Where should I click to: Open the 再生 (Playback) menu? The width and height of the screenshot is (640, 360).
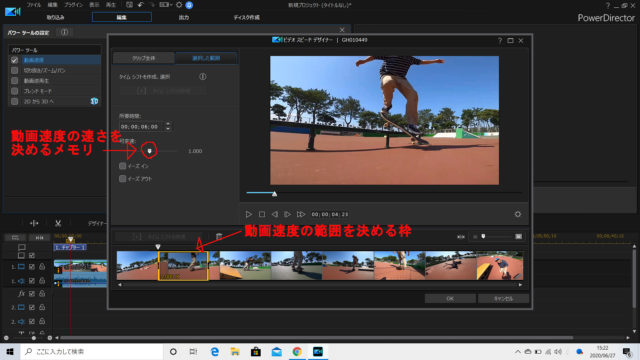111,5
